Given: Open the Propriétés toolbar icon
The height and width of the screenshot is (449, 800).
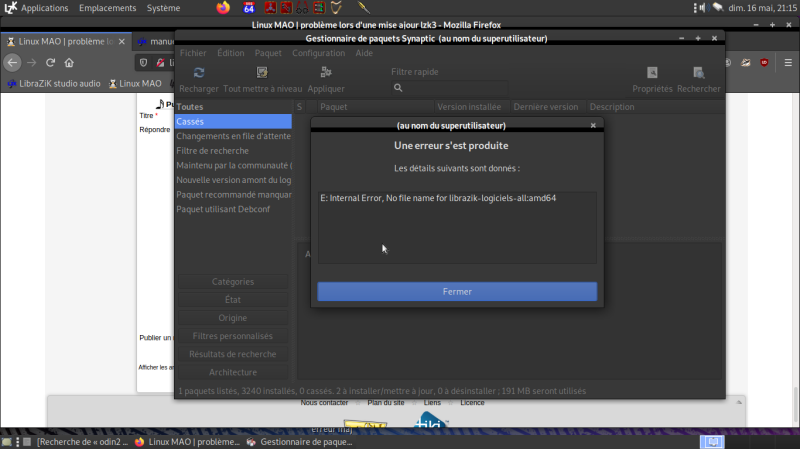Looking at the screenshot, I should click(652, 73).
